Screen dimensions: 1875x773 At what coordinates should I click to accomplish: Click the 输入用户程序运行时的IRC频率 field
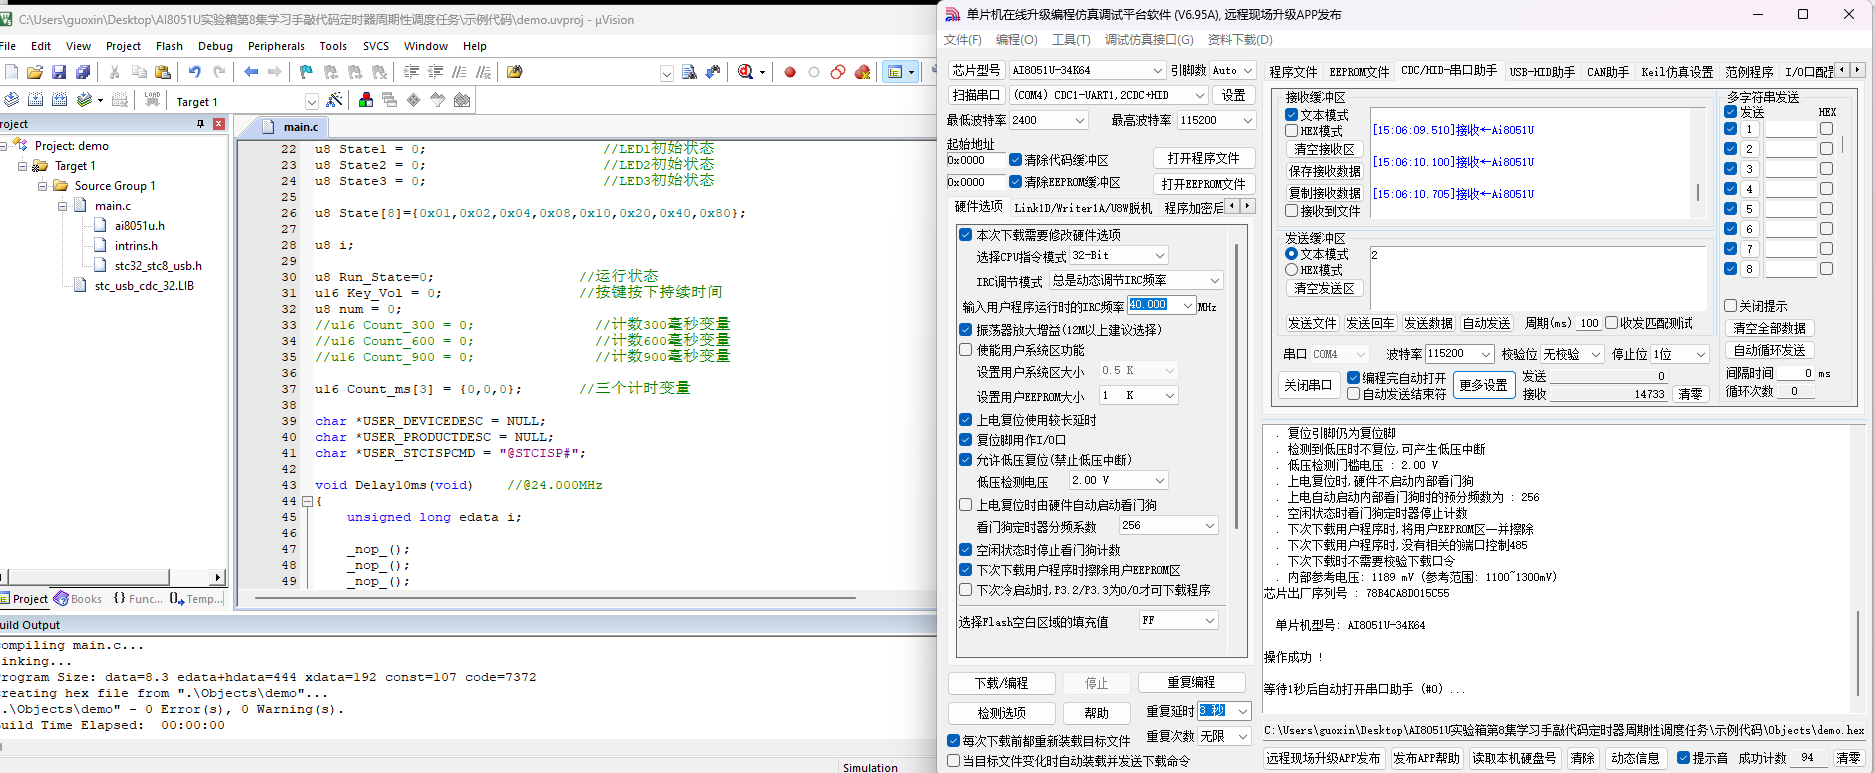(x=1161, y=305)
